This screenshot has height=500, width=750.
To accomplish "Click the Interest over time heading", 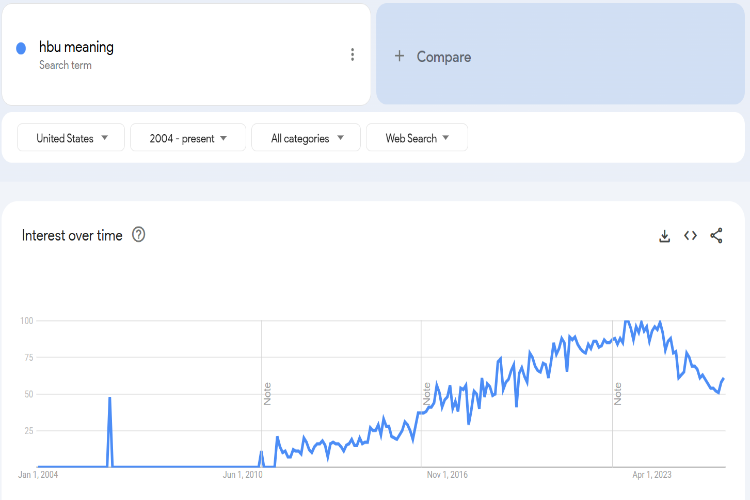I will pos(72,236).
